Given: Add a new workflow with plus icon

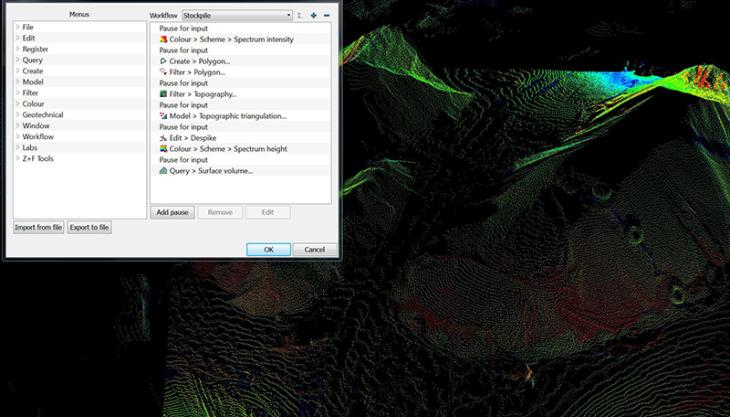Looking at the screenshot, I should [x=313, y=15].
